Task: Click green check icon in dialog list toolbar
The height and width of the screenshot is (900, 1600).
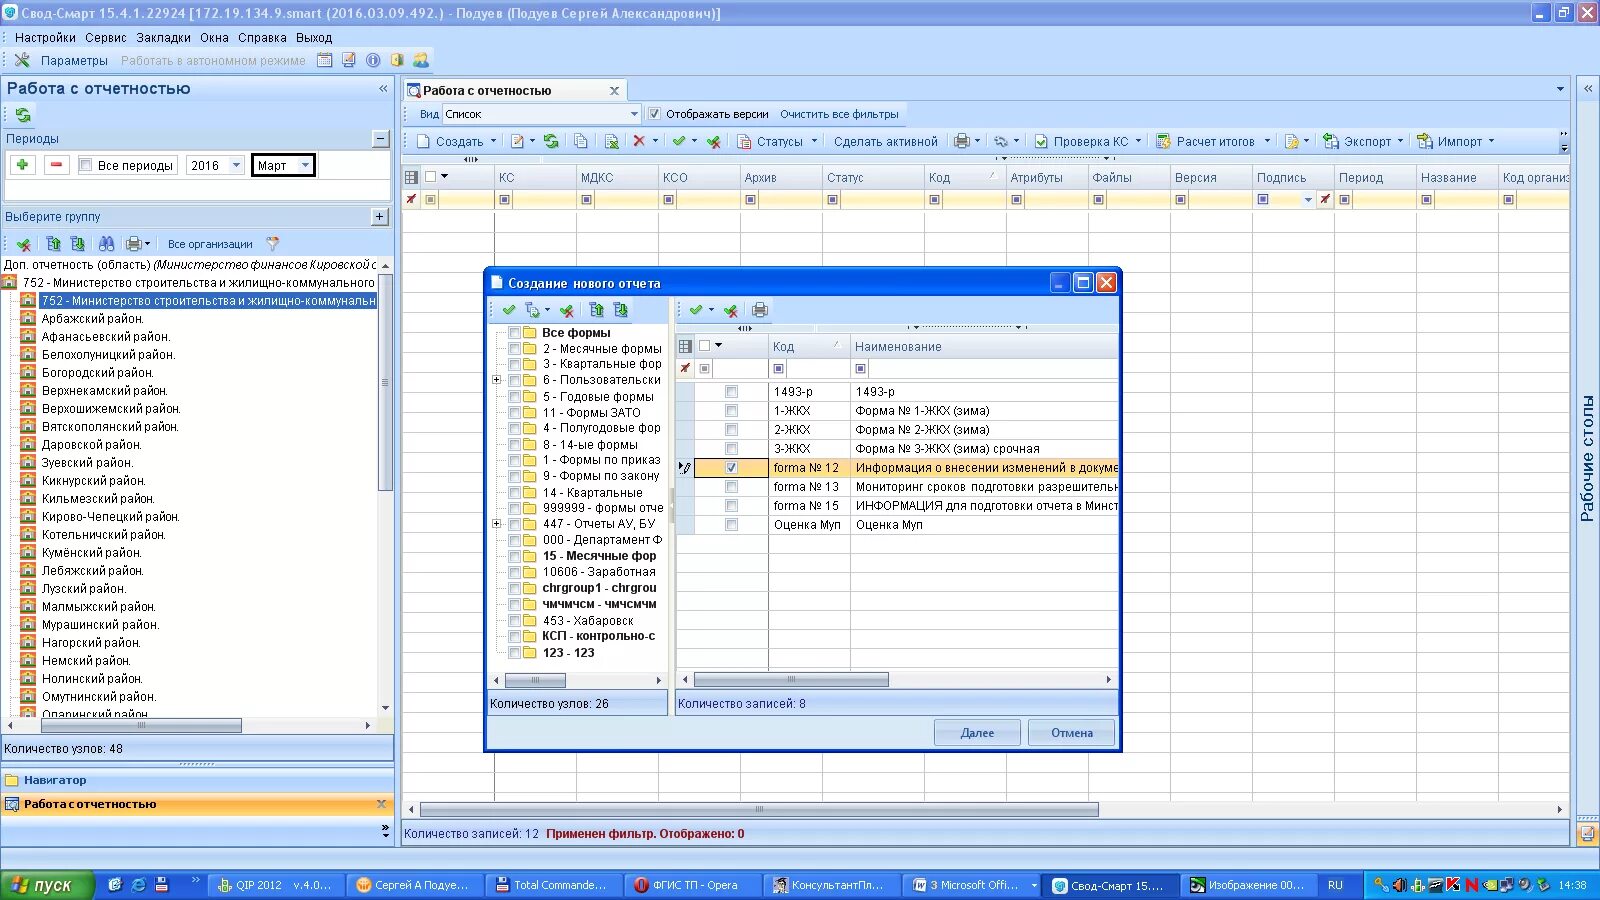Action: [x=696, y=310]
